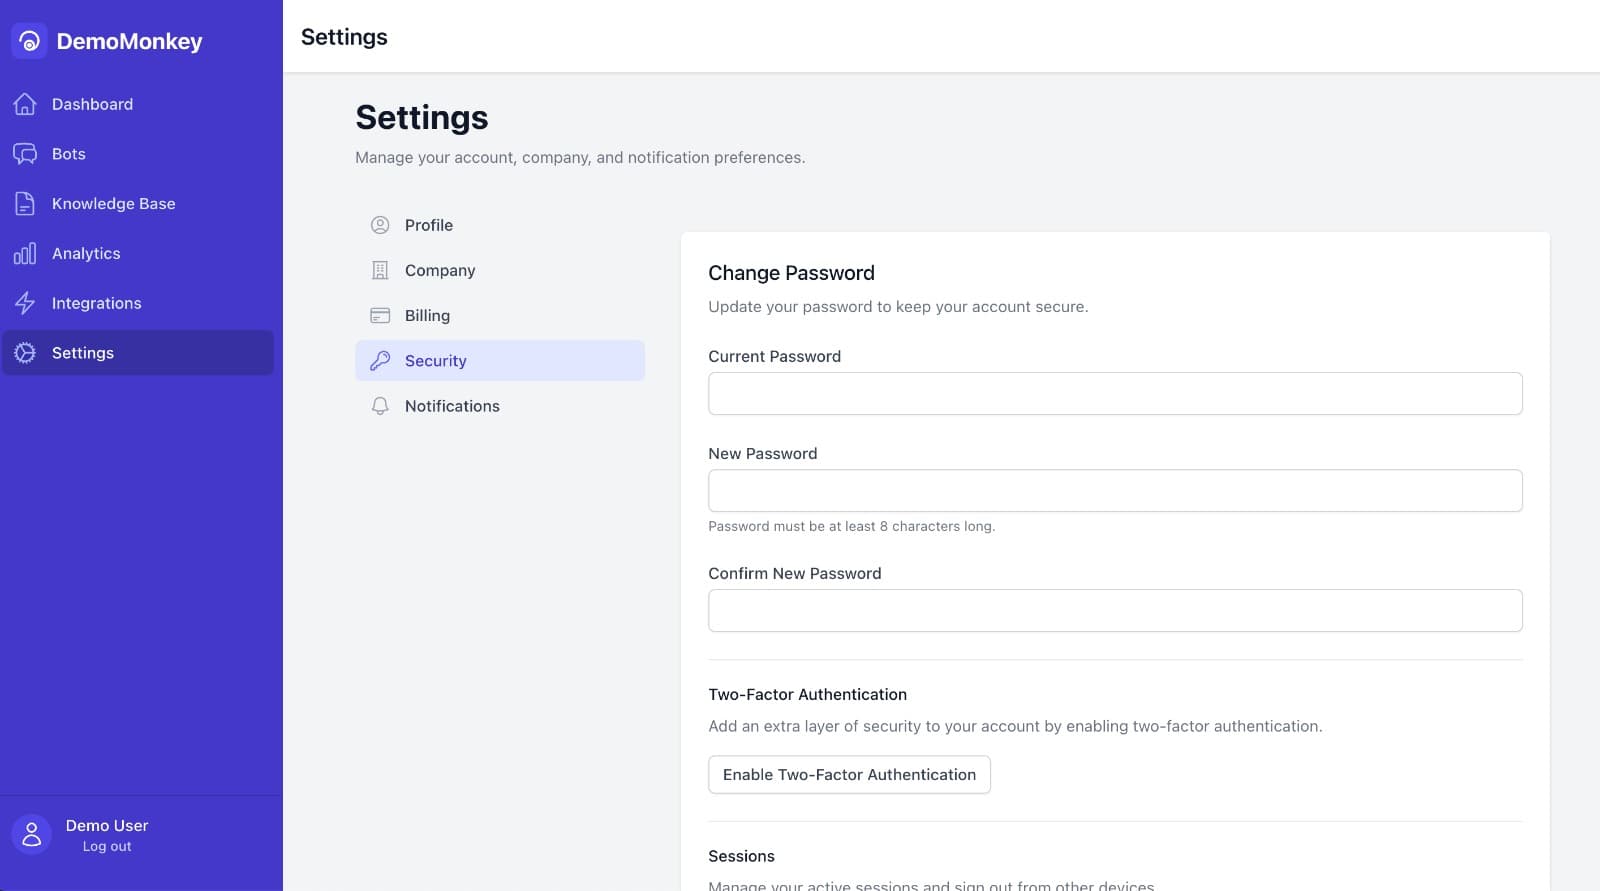Focus the Current Password field
The height and width of the screenshot is (891, 1600).
click(x=1115, y=394)
